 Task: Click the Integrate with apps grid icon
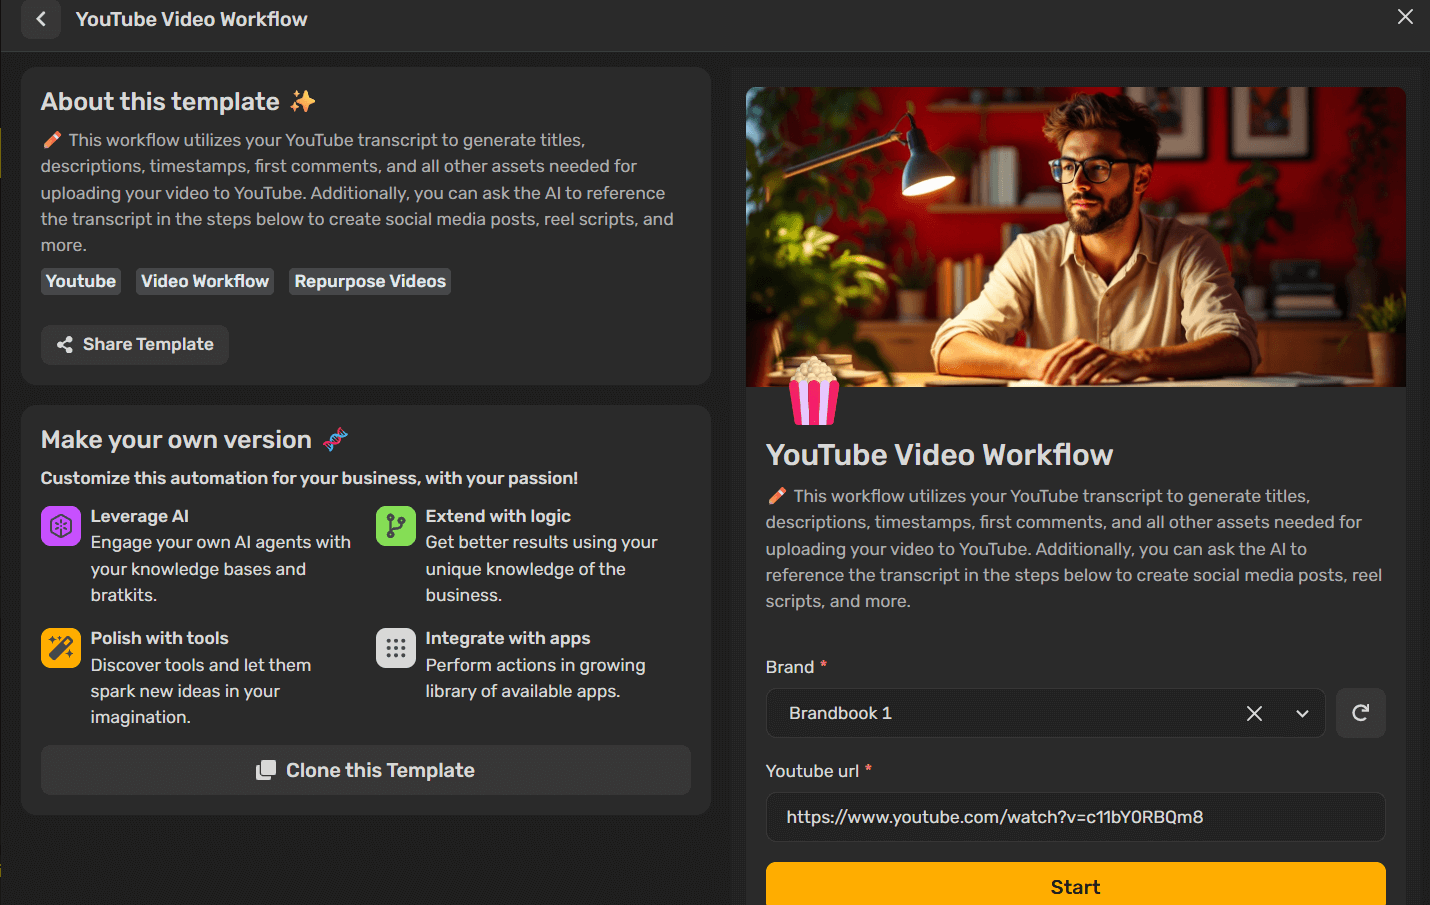pyautogui.click(x=396, y=647)
